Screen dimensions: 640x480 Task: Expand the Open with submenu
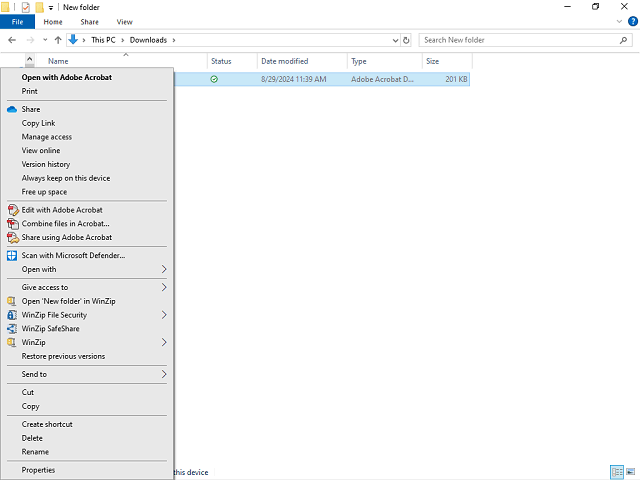(x=164, y=269)
